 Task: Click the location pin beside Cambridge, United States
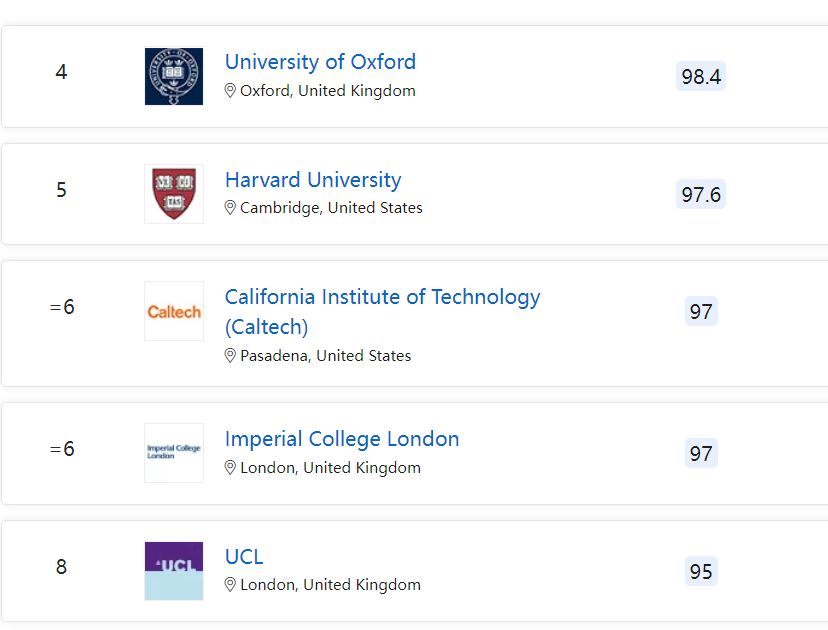tap(230, 208)
